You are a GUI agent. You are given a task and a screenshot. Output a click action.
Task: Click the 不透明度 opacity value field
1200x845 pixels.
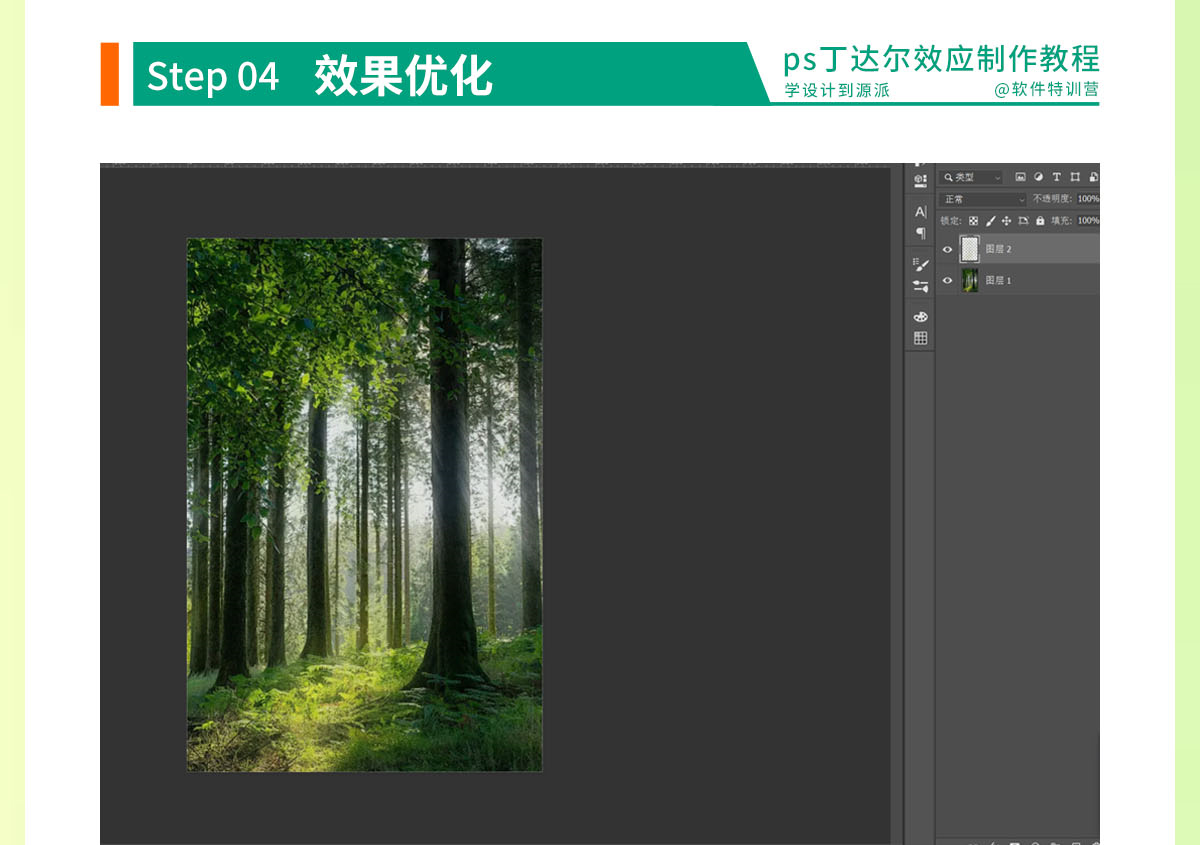point(1087,199)
